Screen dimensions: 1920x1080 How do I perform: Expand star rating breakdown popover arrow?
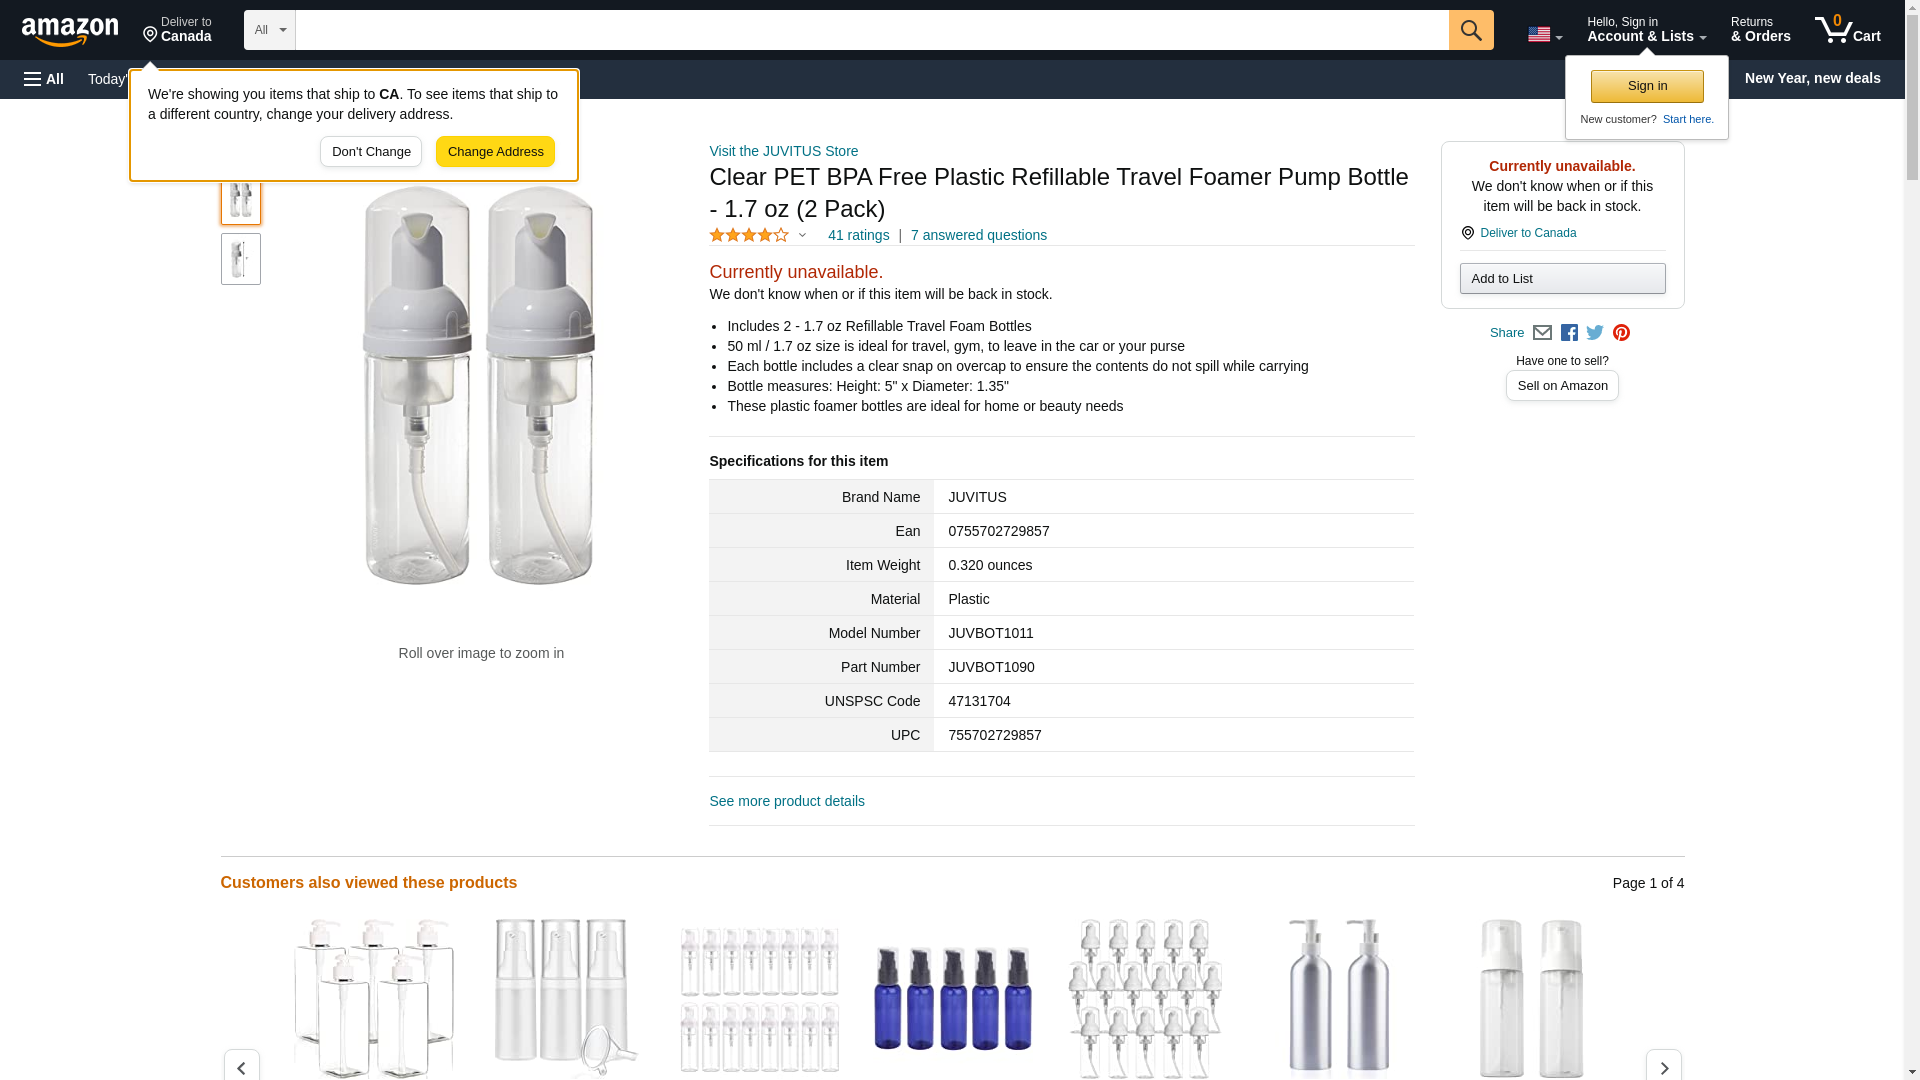[802, 236]
